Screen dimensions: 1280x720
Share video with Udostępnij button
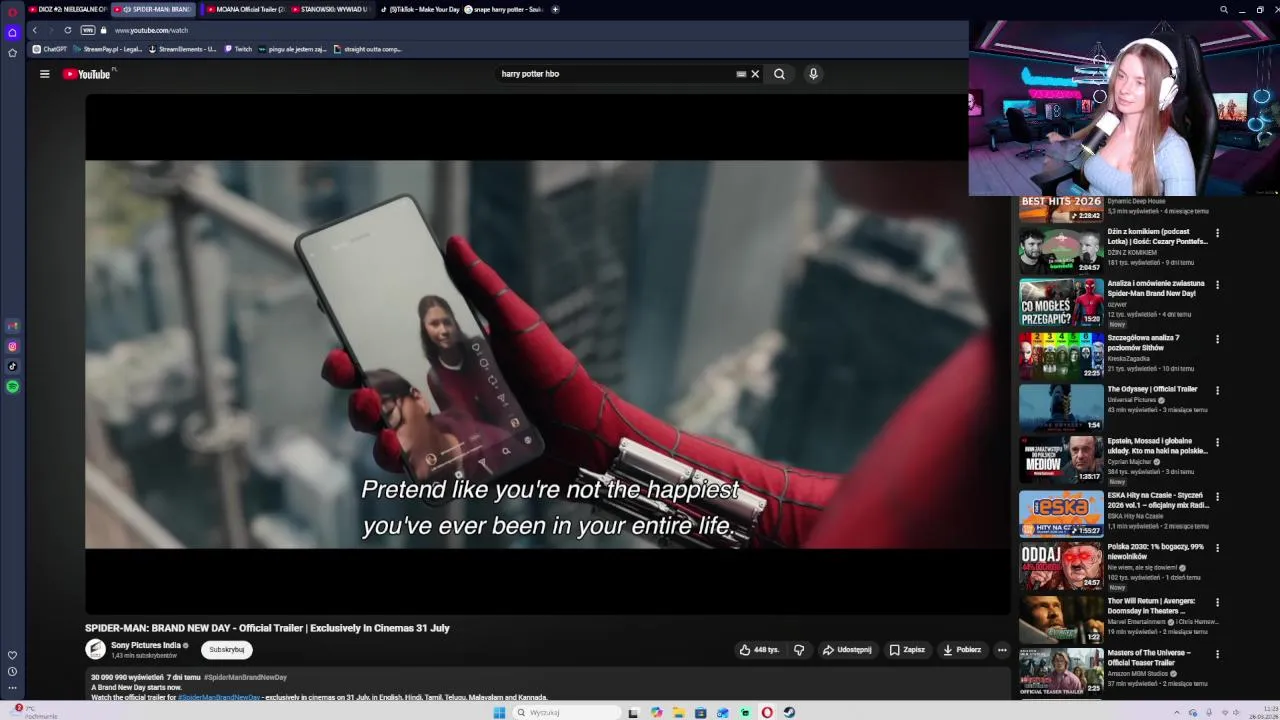pos(847,650)
